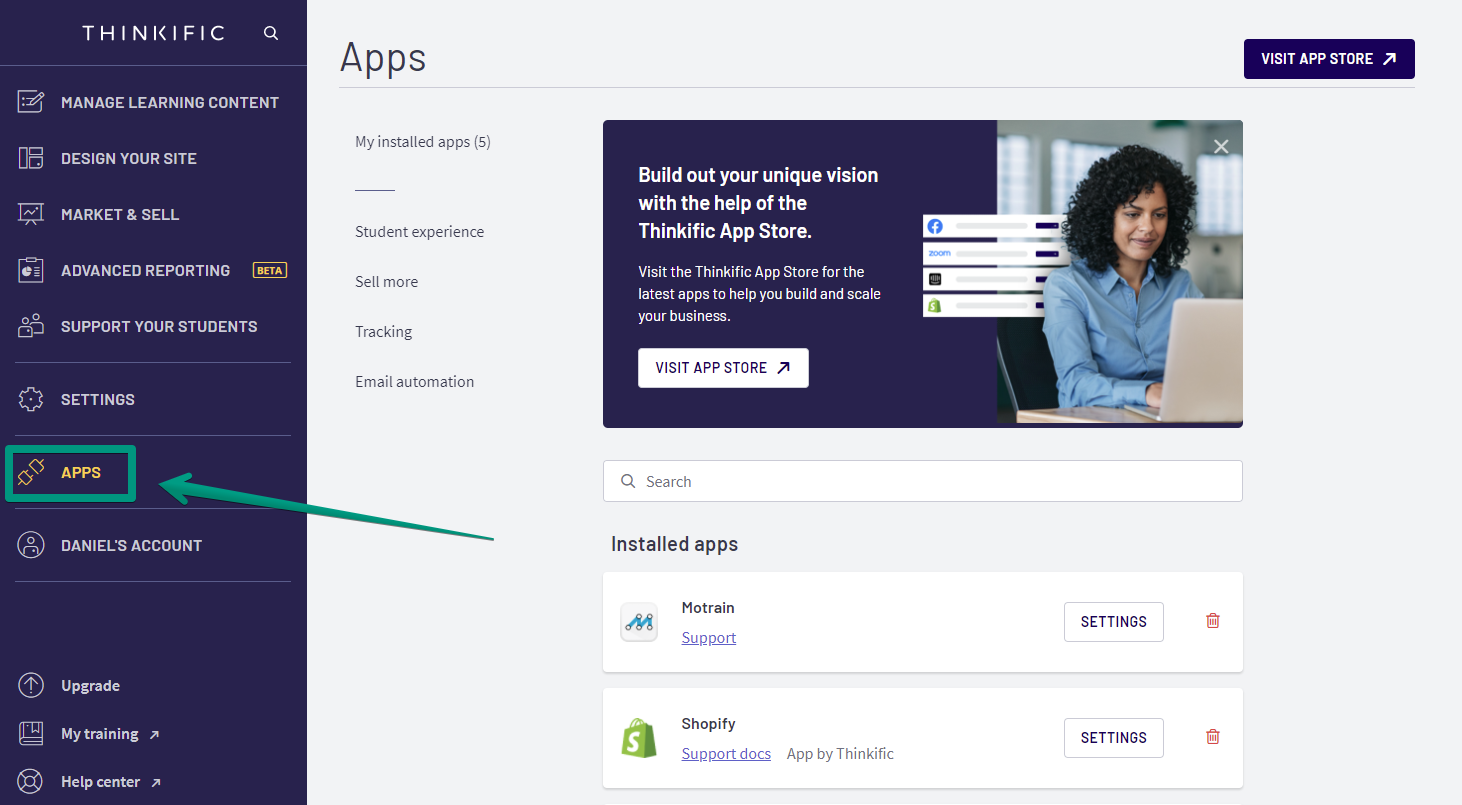Image resolution: width=1462 pixels, height=805 pixels.
Task: Click Visit App Store button inside banner
Action: pos(723,368)
